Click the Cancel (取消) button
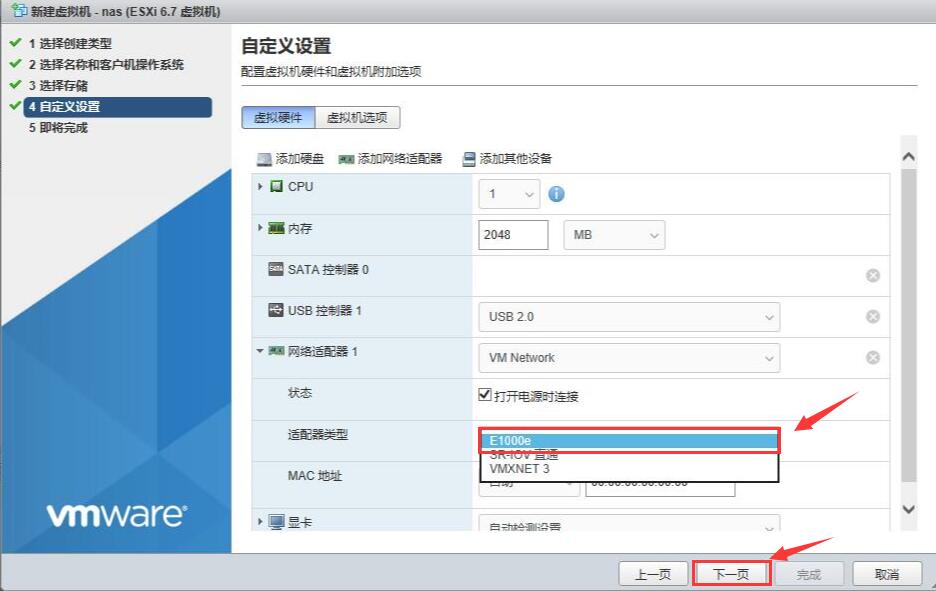 [x=886, y=574]
